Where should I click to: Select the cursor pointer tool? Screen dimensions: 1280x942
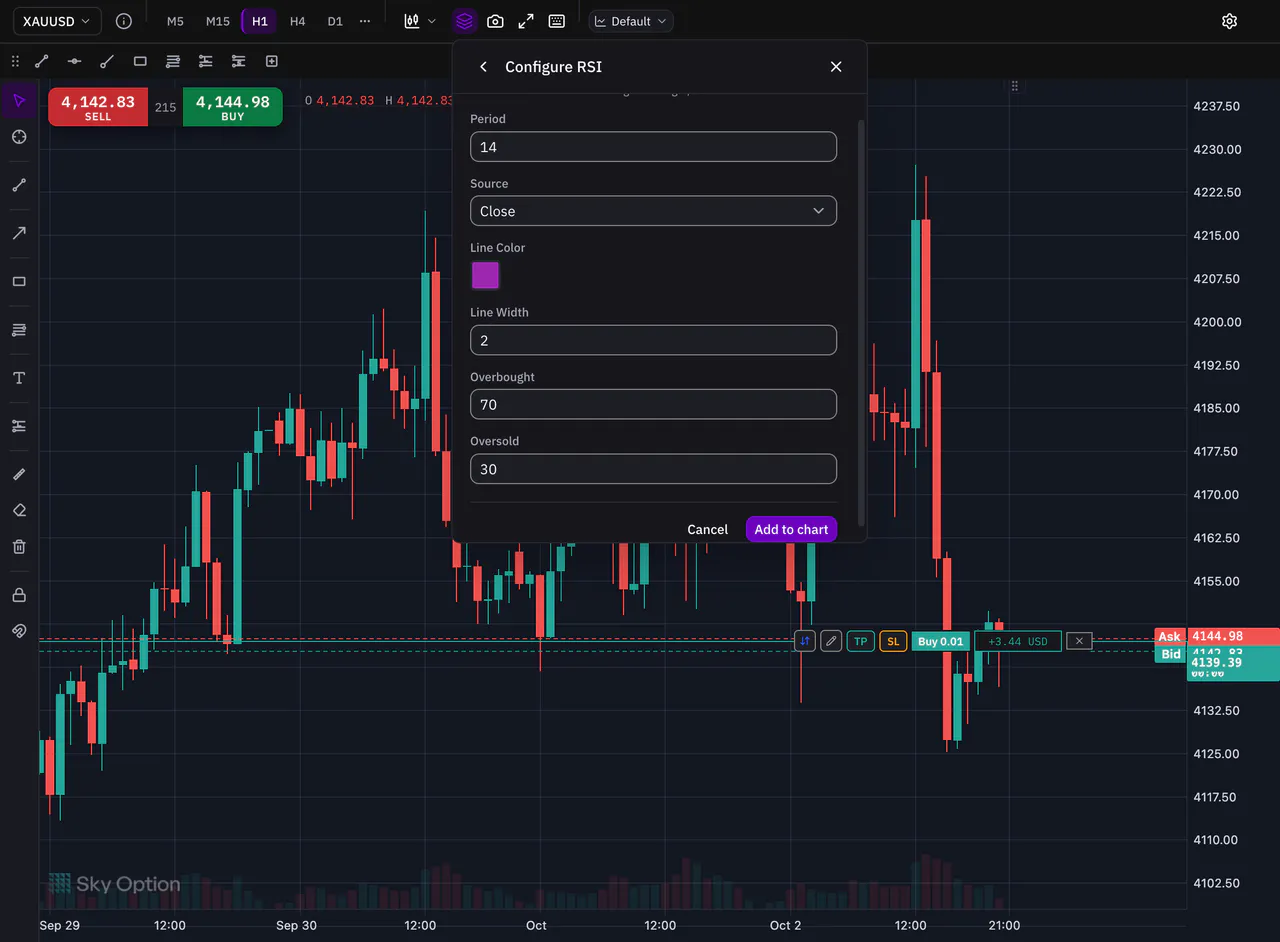point(19,100)
